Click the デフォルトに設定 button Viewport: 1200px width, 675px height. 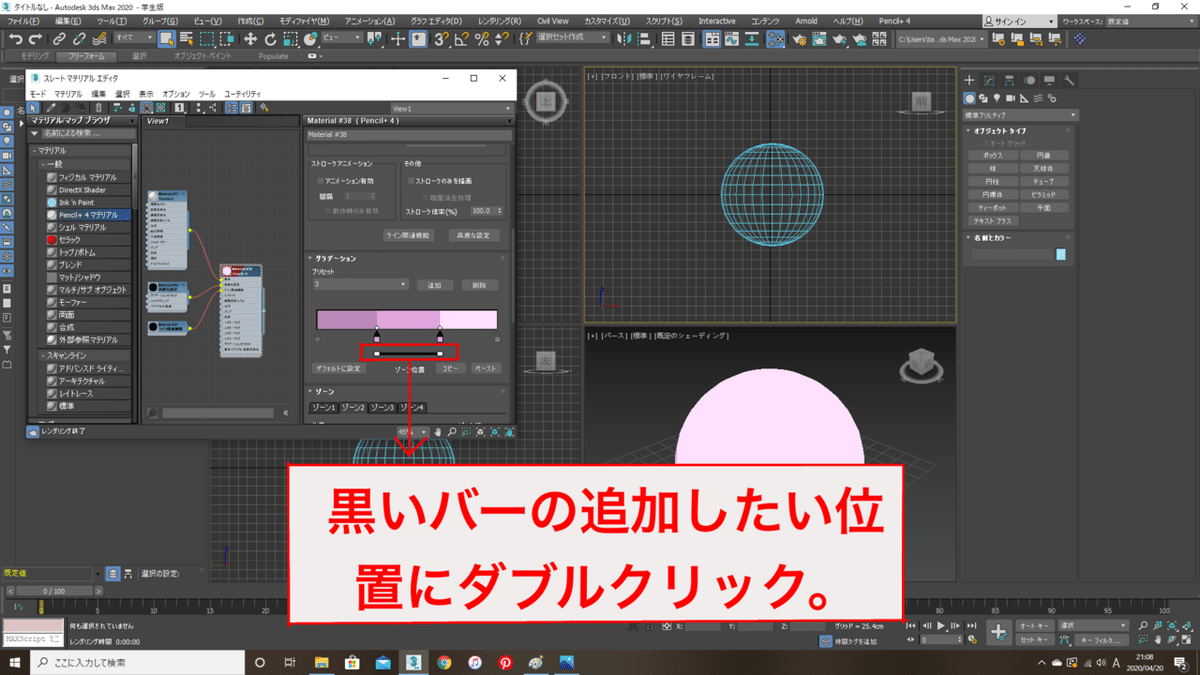click(337, 369)
